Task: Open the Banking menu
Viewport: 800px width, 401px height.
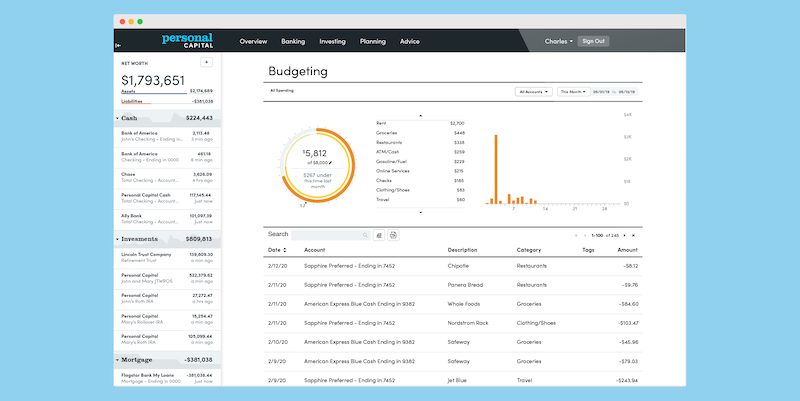Action: pyautogui.click(x=293, y=42)
